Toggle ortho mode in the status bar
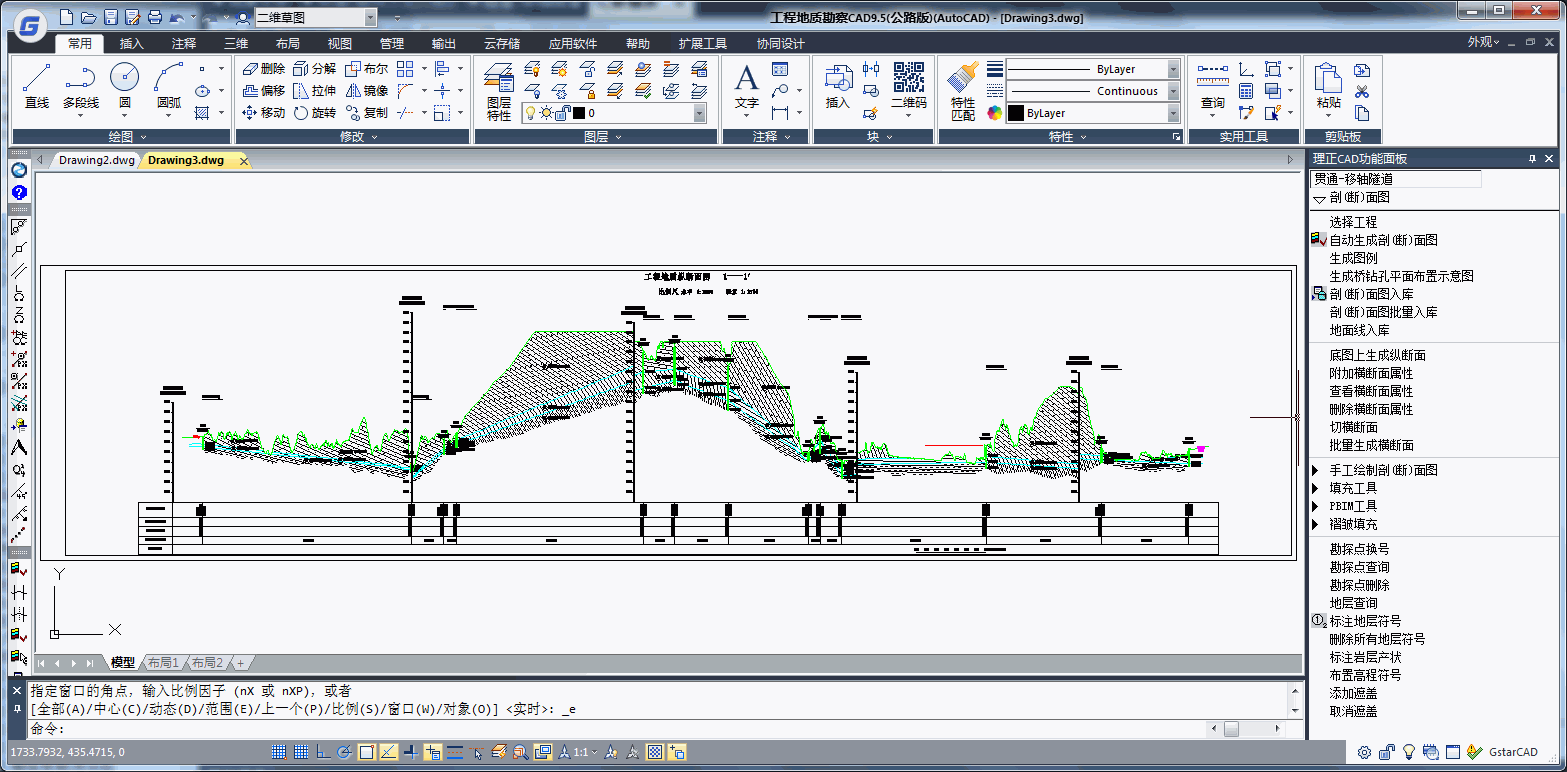This screenshot has height=772, width=1567. 323,752
